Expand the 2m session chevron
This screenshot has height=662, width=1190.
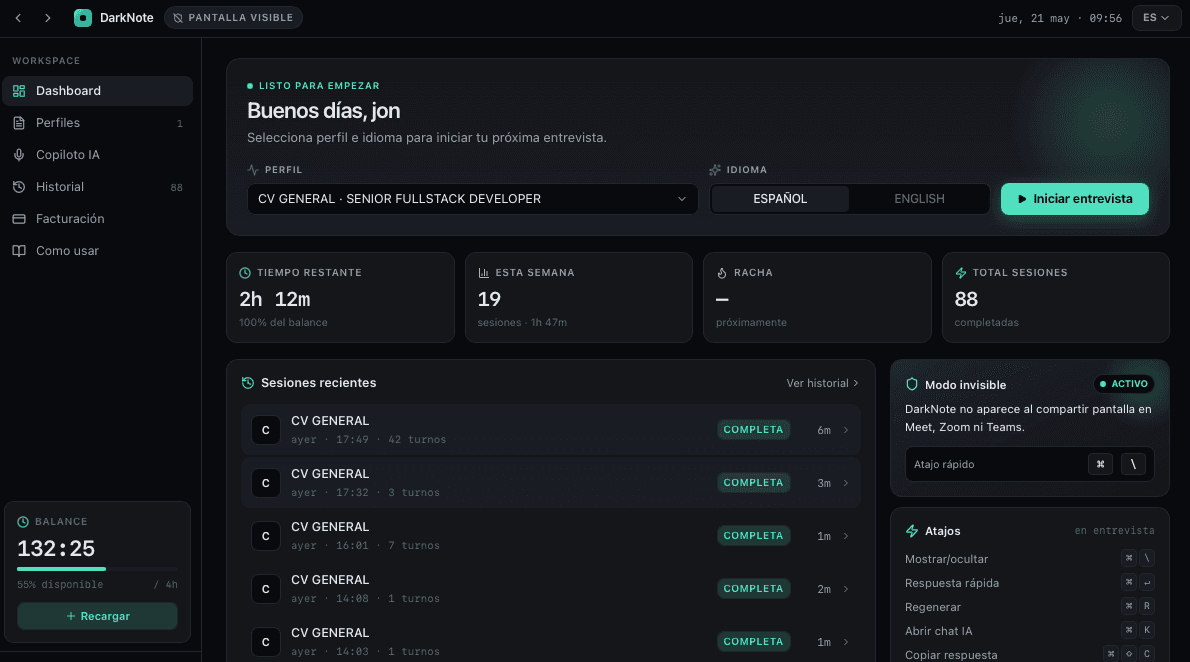845,589
